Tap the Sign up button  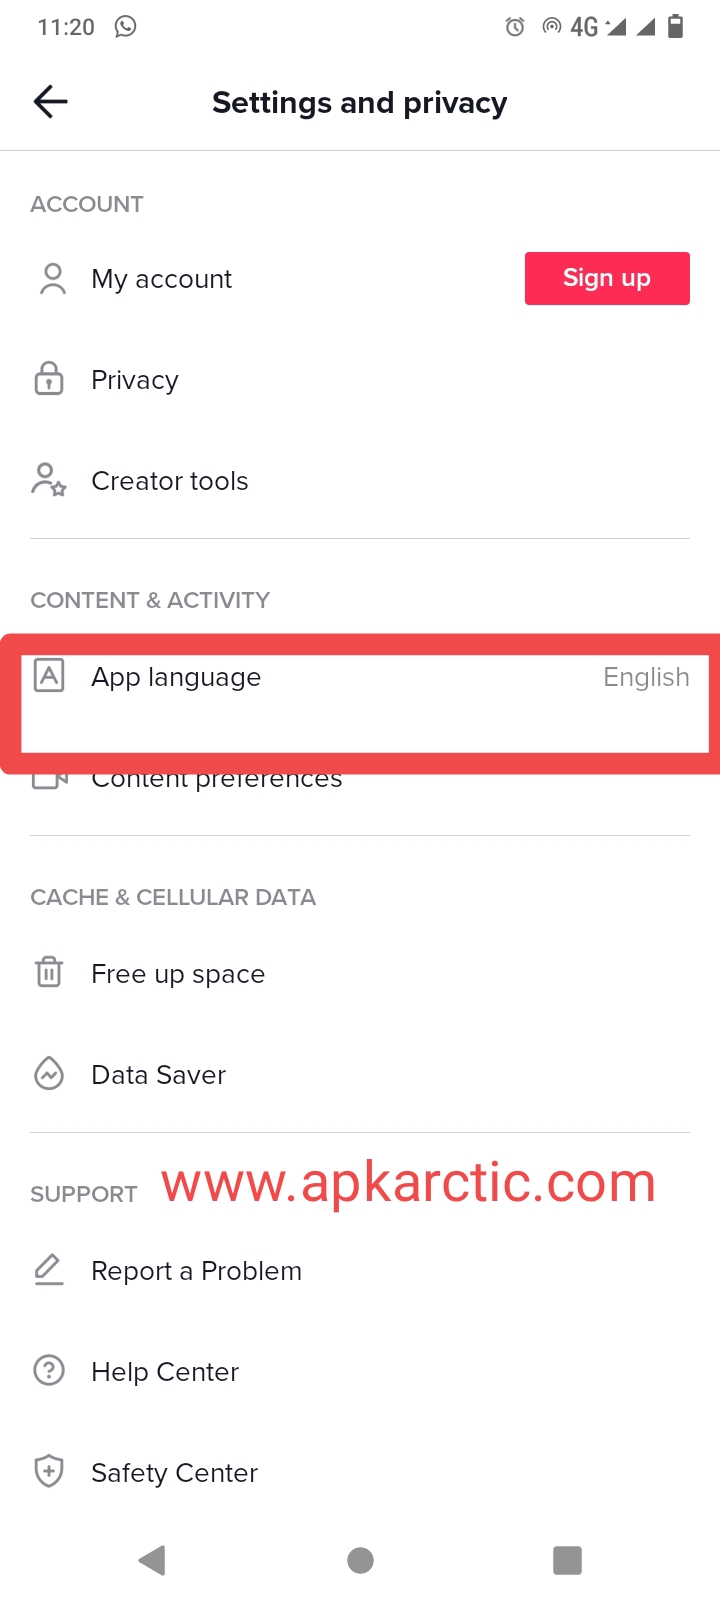click(x=607, y=278)
